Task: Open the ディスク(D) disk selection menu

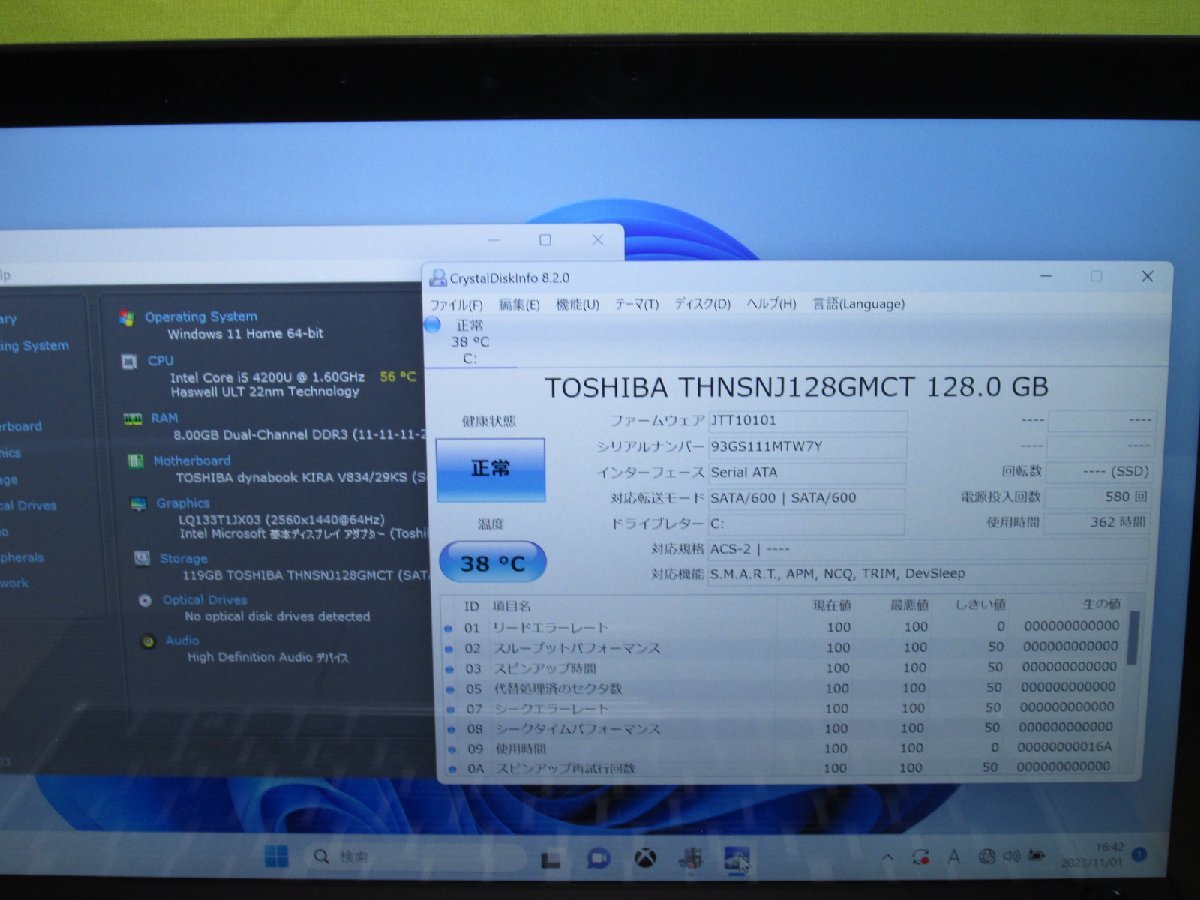Action: pos(703,303)
